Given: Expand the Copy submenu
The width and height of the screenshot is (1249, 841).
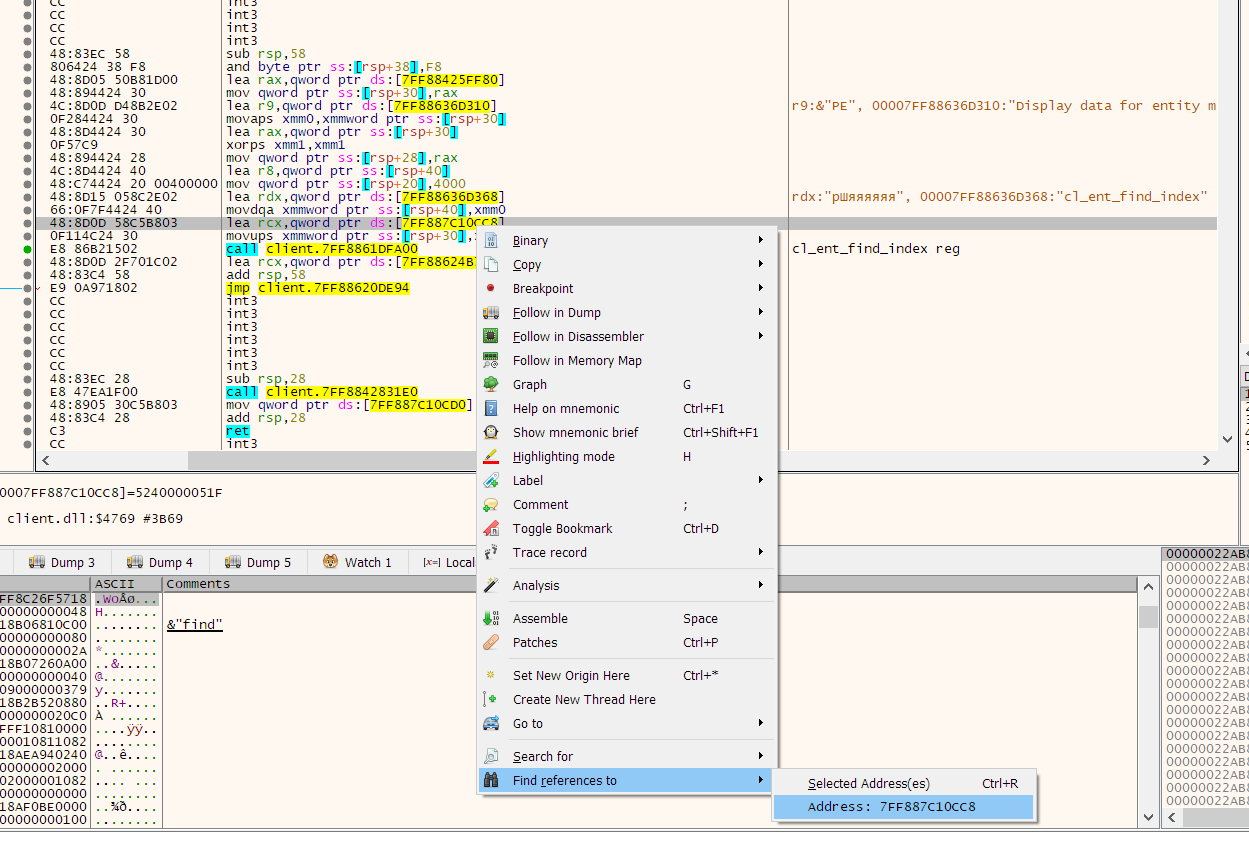Looking at the screenshot, I should pos(761,264).
